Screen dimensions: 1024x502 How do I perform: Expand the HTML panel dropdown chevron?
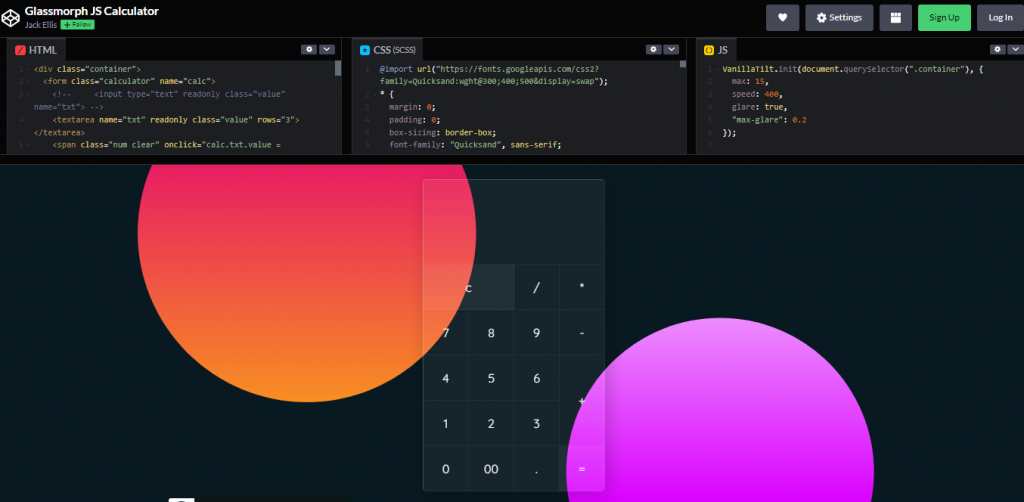(327, 49)
